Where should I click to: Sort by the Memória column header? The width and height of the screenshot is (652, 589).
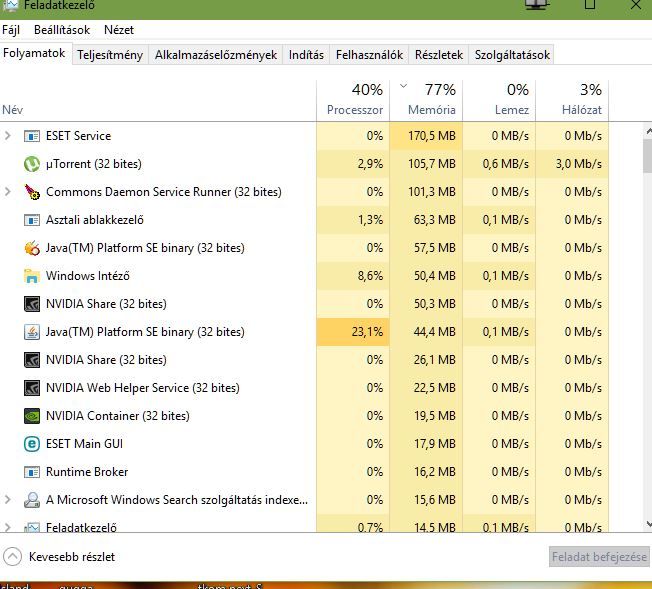[426, 101]
